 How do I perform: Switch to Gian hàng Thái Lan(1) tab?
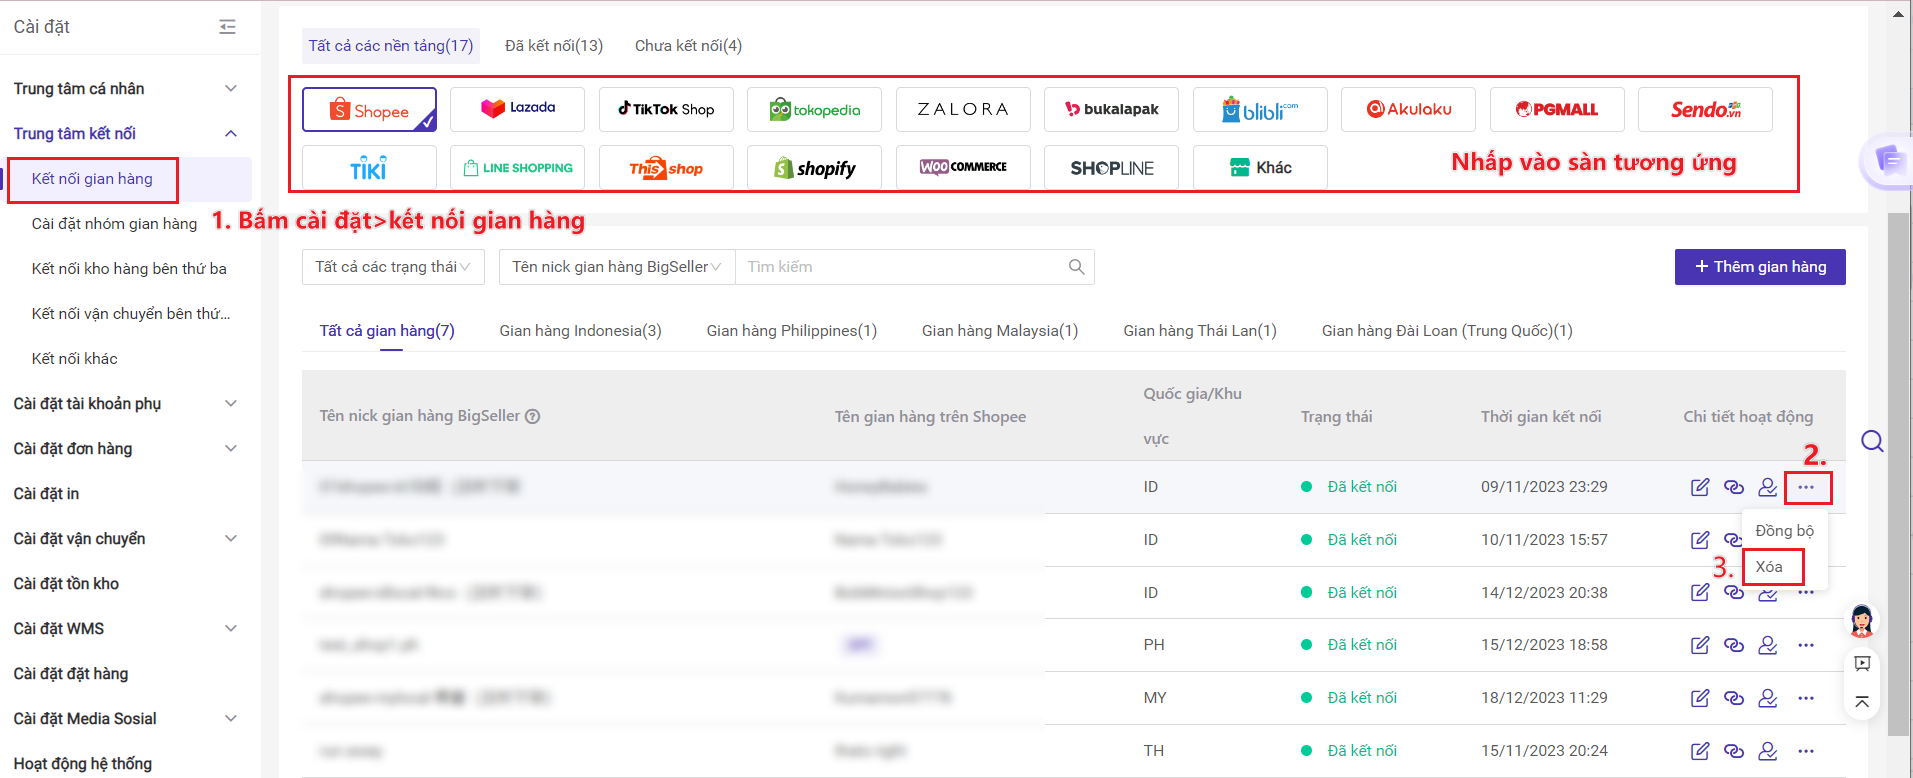[x=1200, y=331]
